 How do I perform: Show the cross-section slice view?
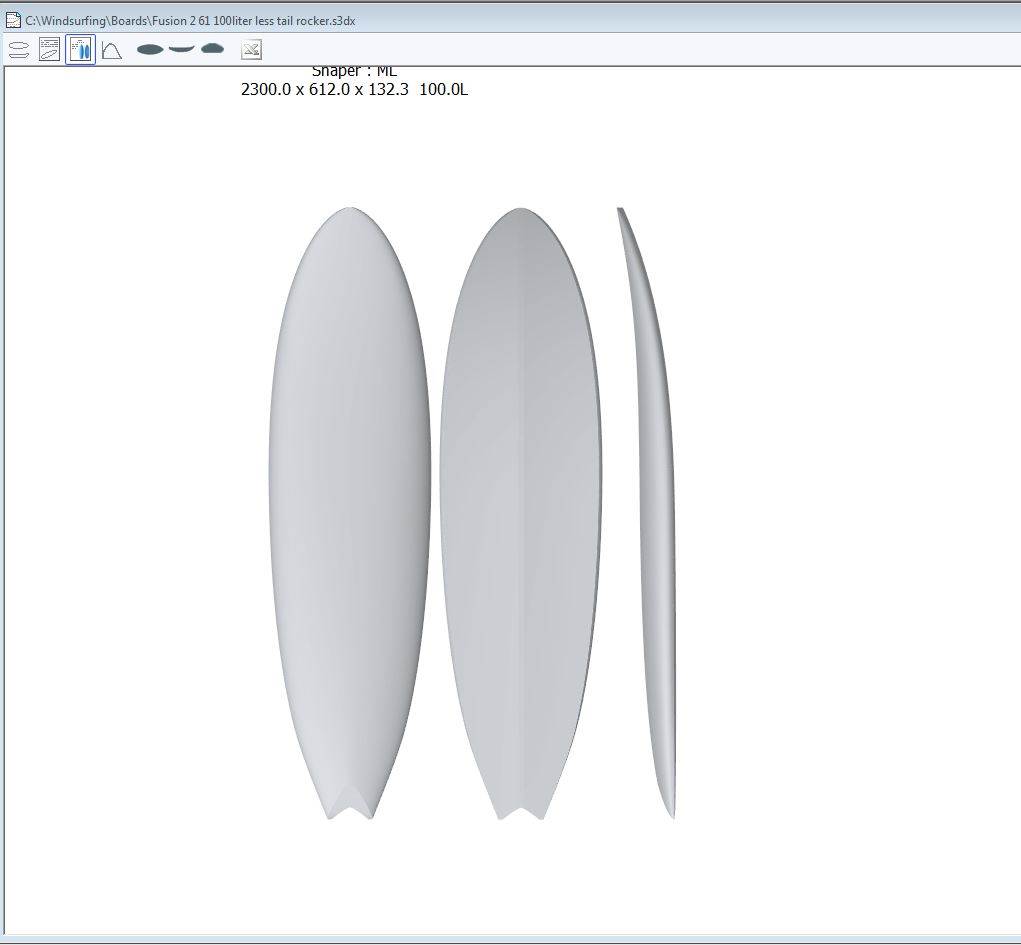click(x=212, y=48)
